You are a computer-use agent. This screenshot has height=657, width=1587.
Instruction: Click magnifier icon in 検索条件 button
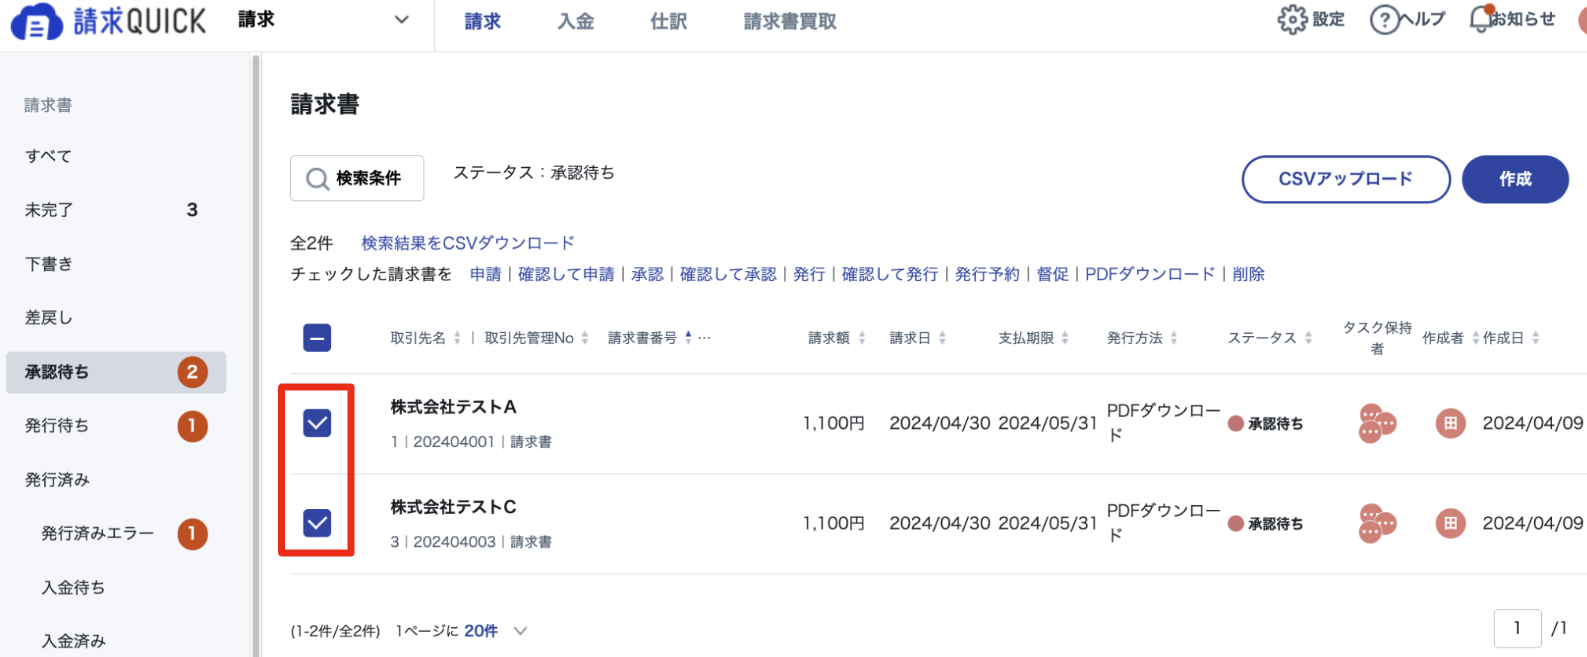click(318, 179)
